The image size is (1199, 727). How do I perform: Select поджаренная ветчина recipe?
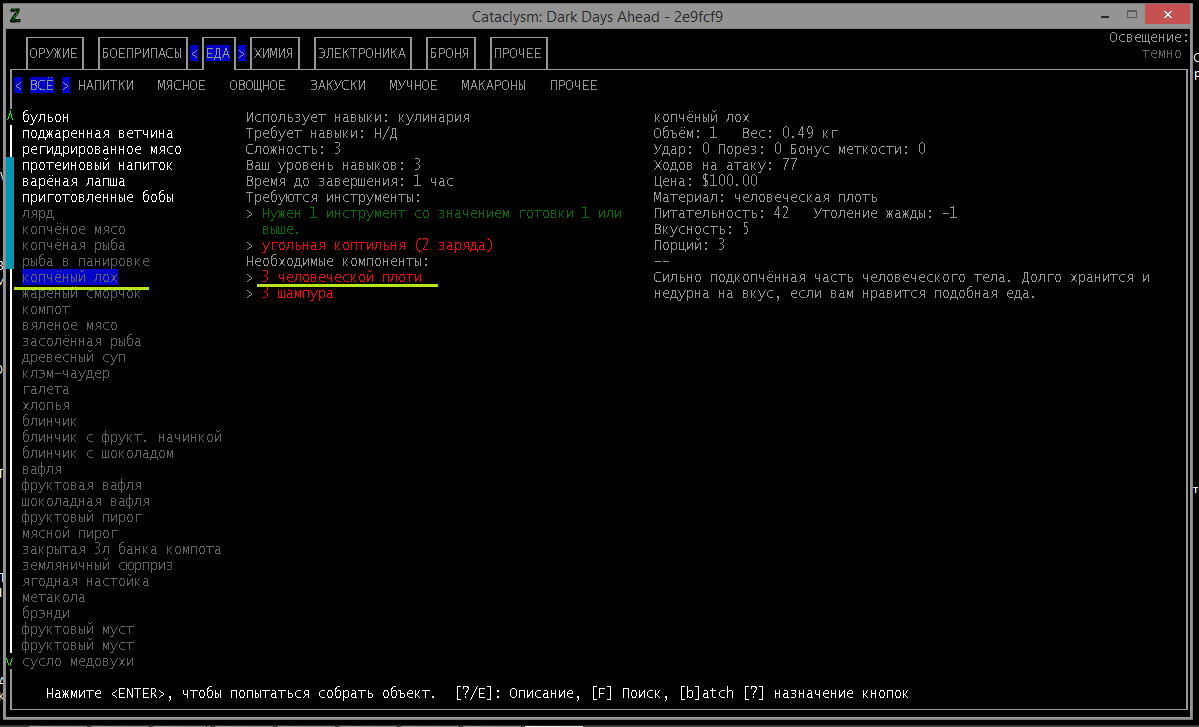tap(98, 133)
